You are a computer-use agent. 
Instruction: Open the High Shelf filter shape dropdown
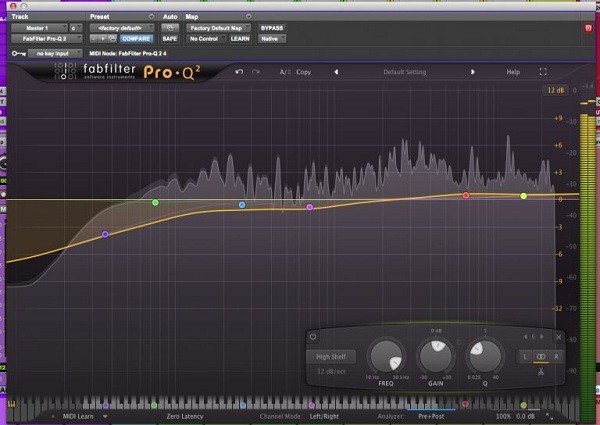click(x=330, y=356)
